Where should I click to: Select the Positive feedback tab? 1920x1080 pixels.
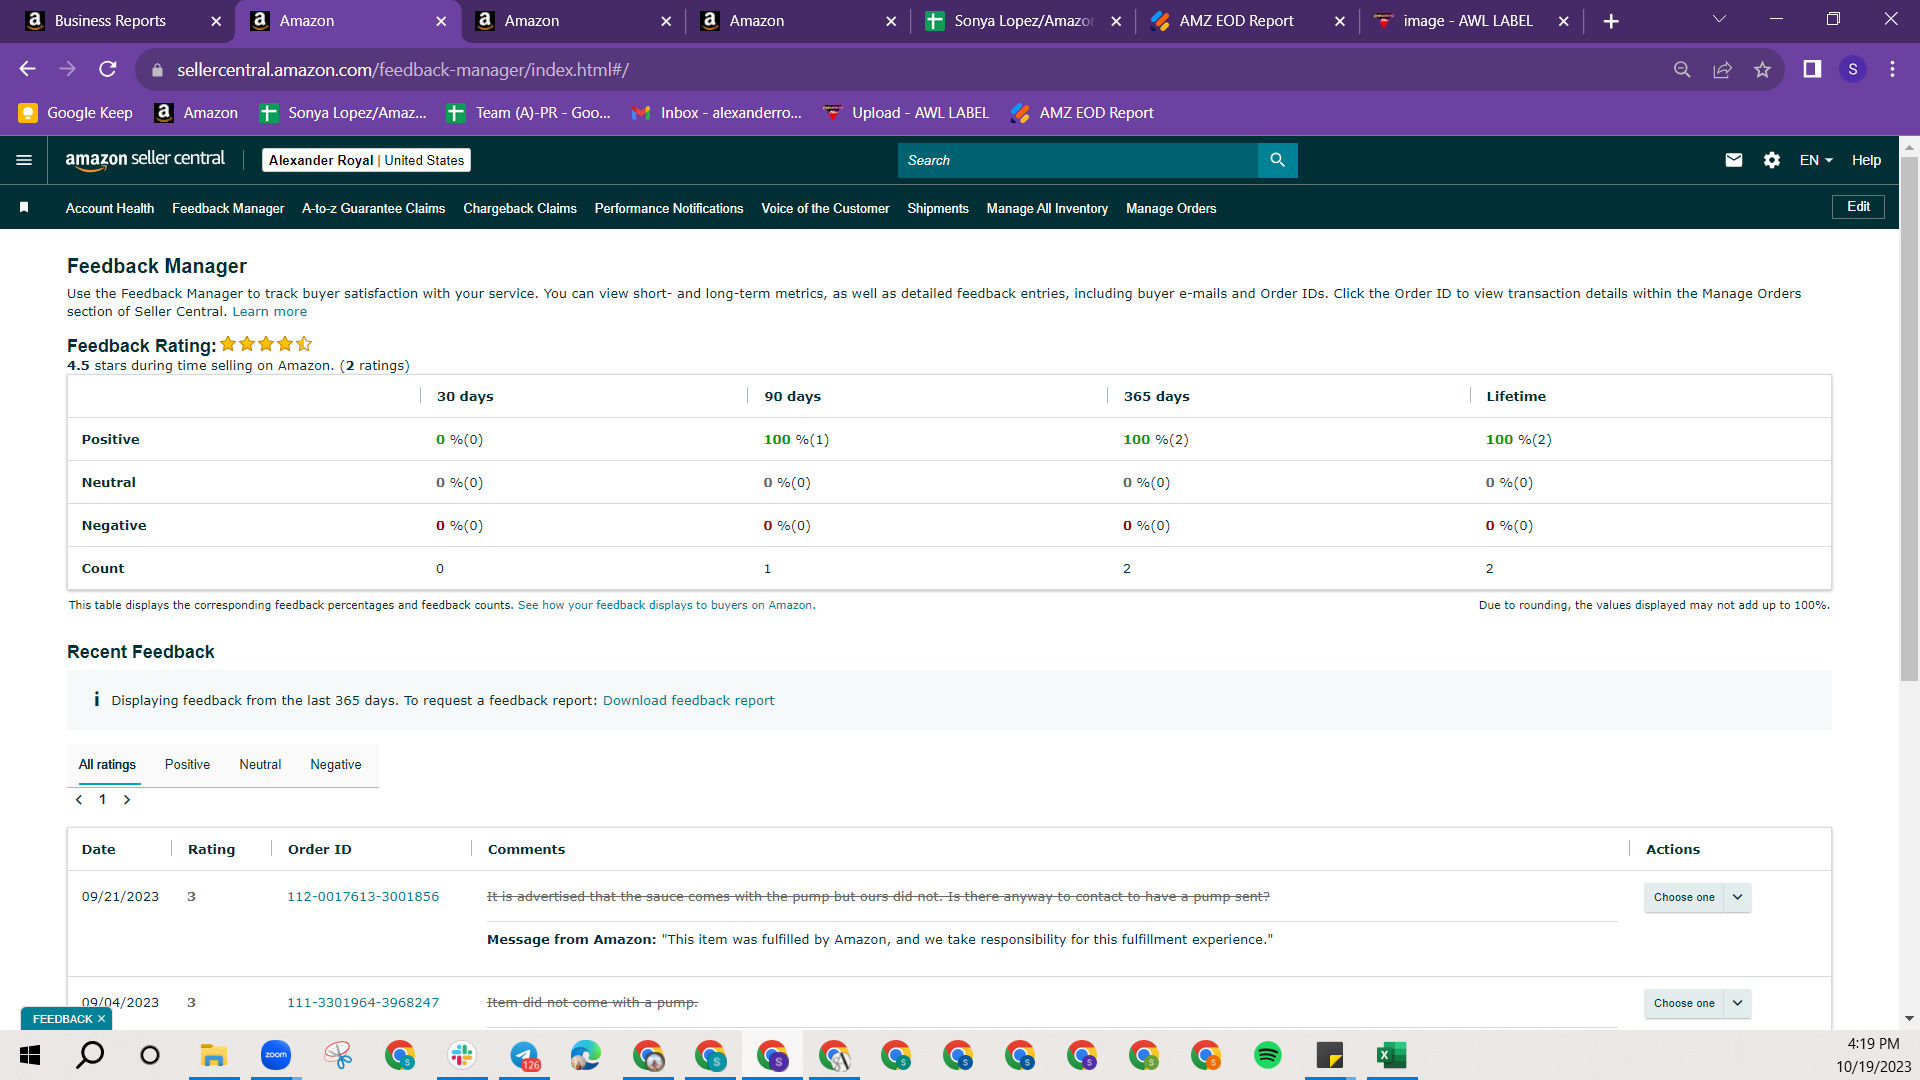187,765
